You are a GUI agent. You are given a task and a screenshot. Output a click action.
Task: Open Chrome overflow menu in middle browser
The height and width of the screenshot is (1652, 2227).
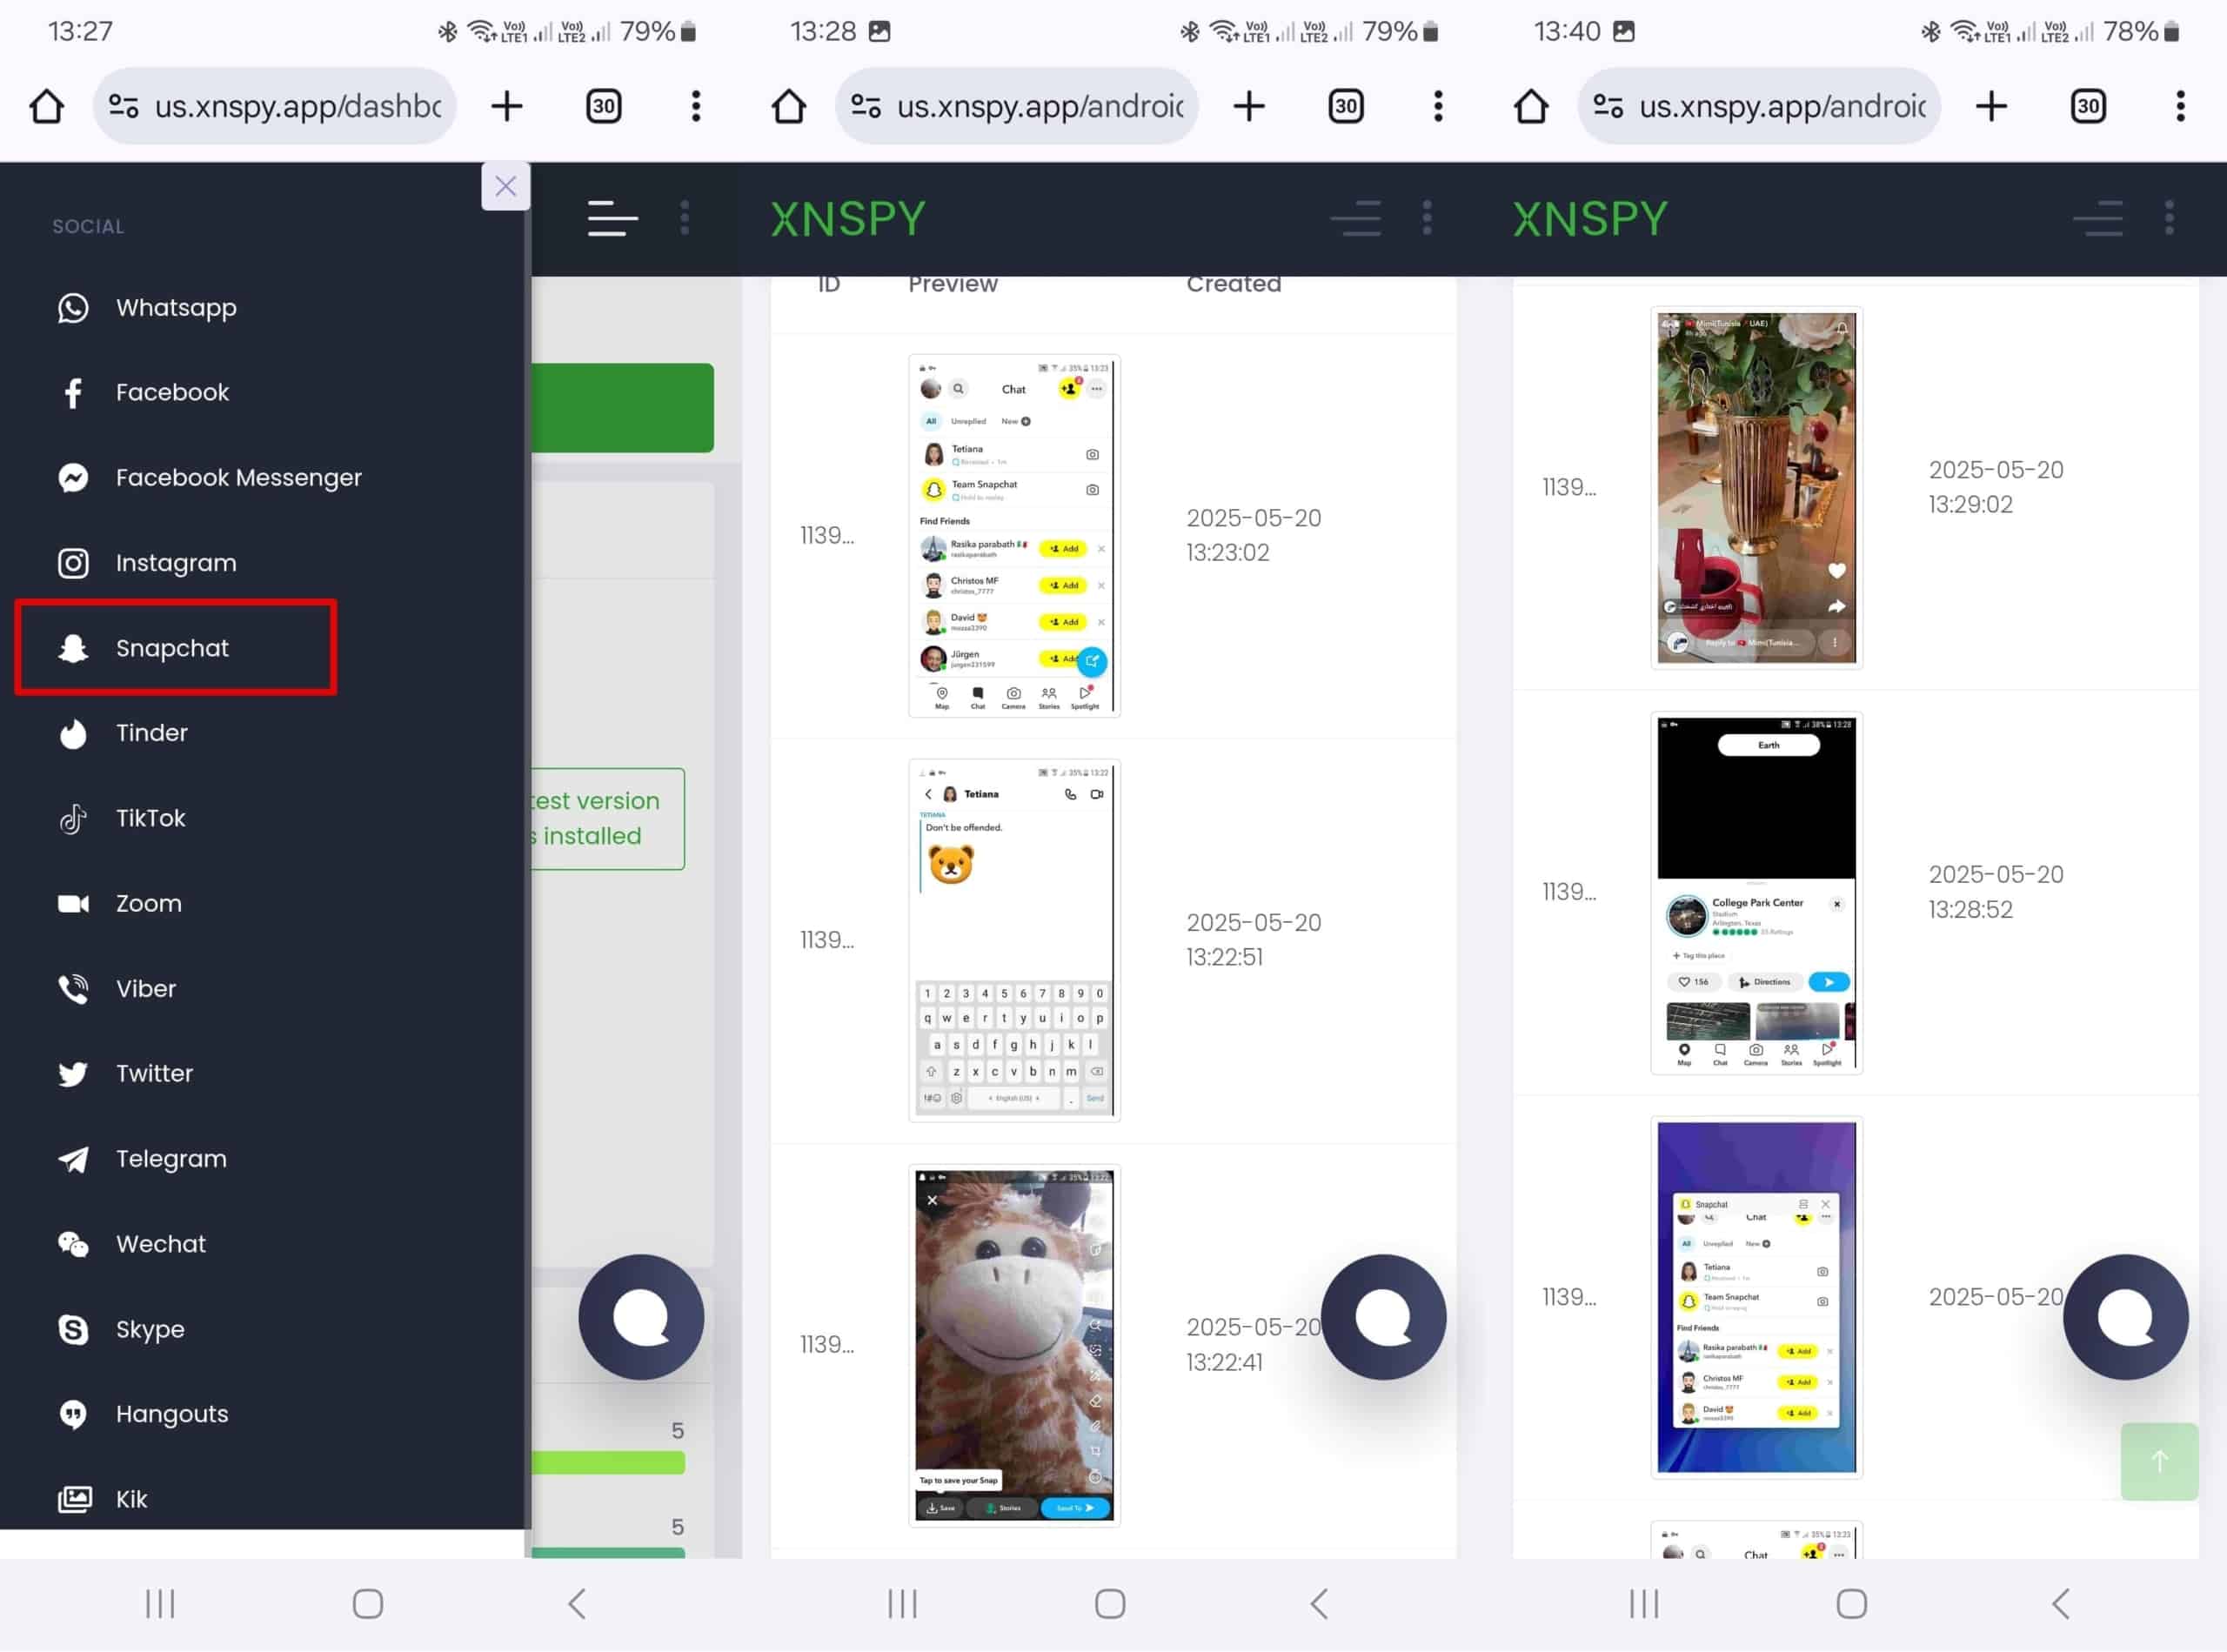click(x=1438, y=106)
